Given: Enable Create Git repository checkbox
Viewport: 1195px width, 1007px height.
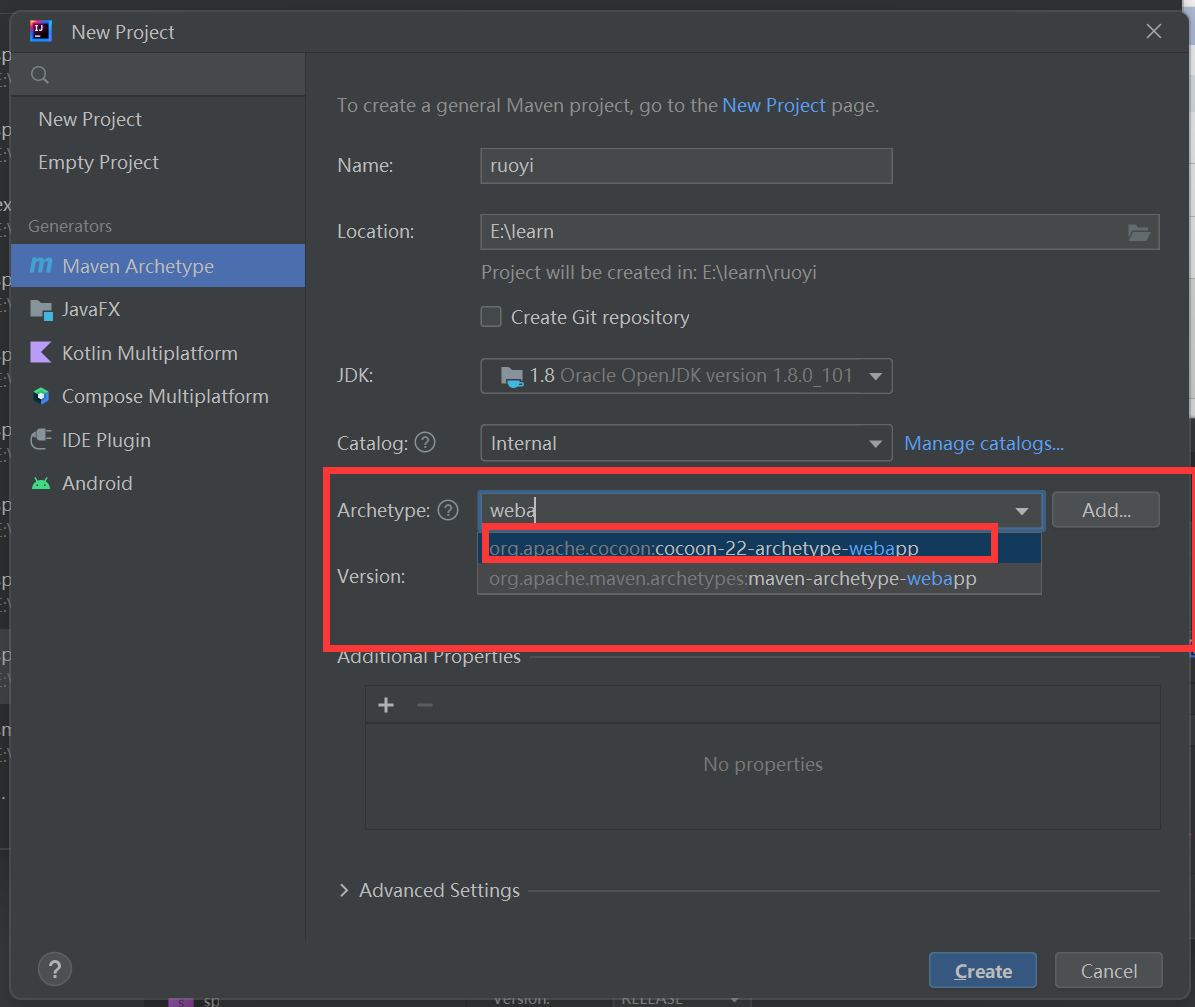Looking at the screenshot, I should (x=491, y=316).
